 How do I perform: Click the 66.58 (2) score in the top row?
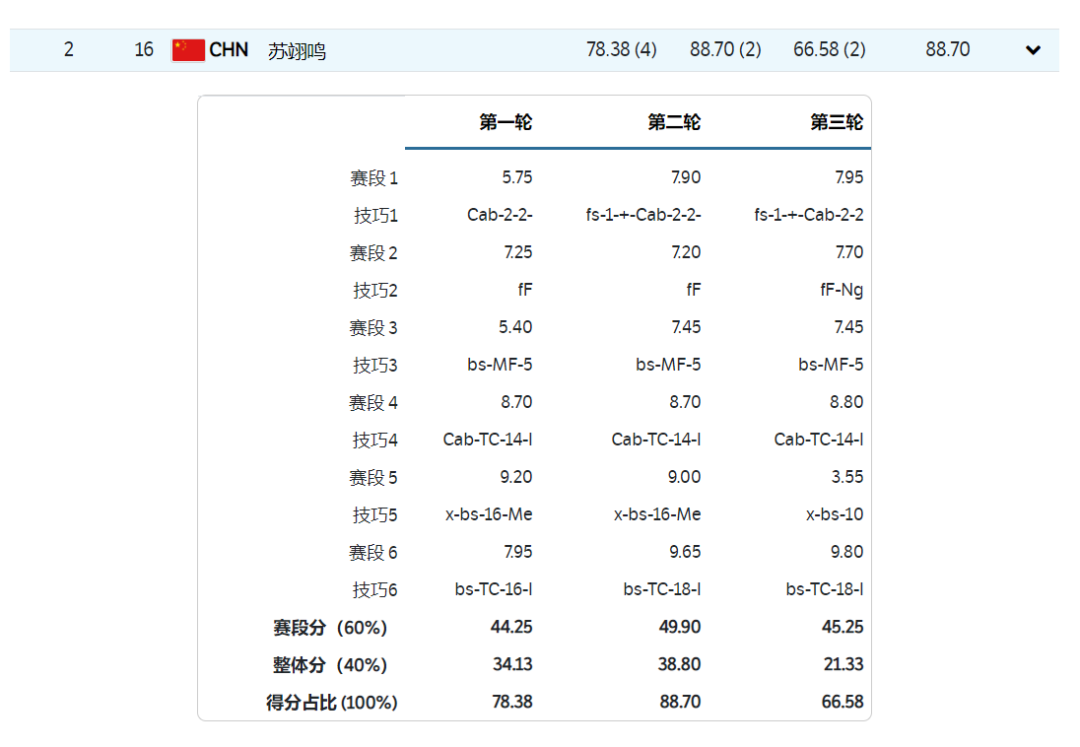(829, 49)
